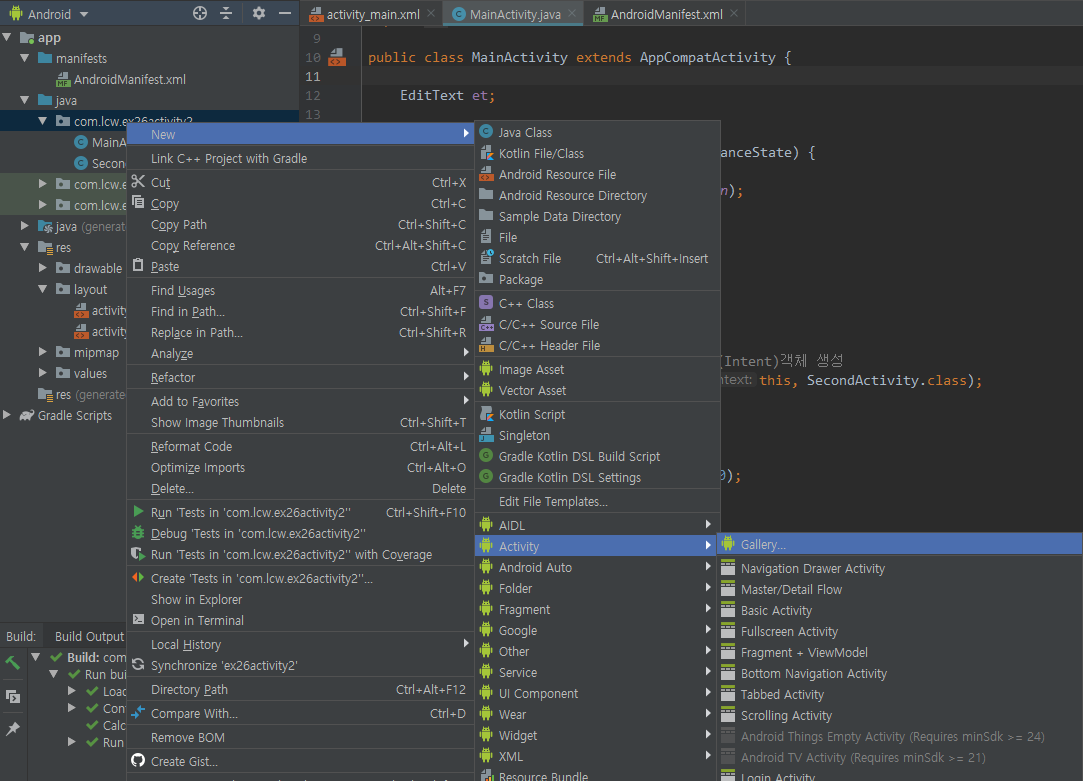Open the Fragment submenu
This screenshot has height=781, width=1083.
click(597, 609)
